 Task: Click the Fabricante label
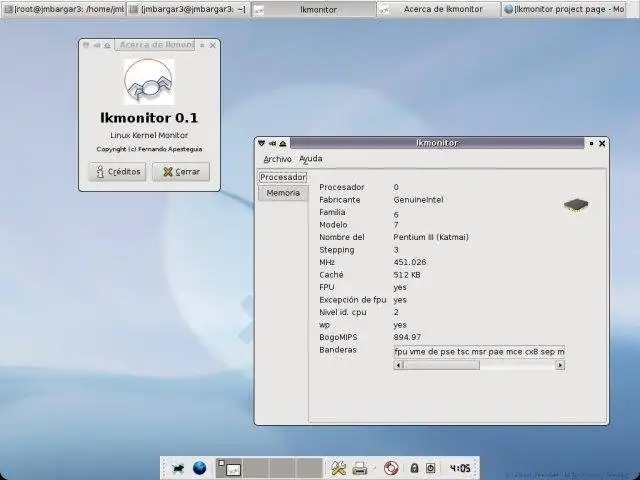(340, 200)
